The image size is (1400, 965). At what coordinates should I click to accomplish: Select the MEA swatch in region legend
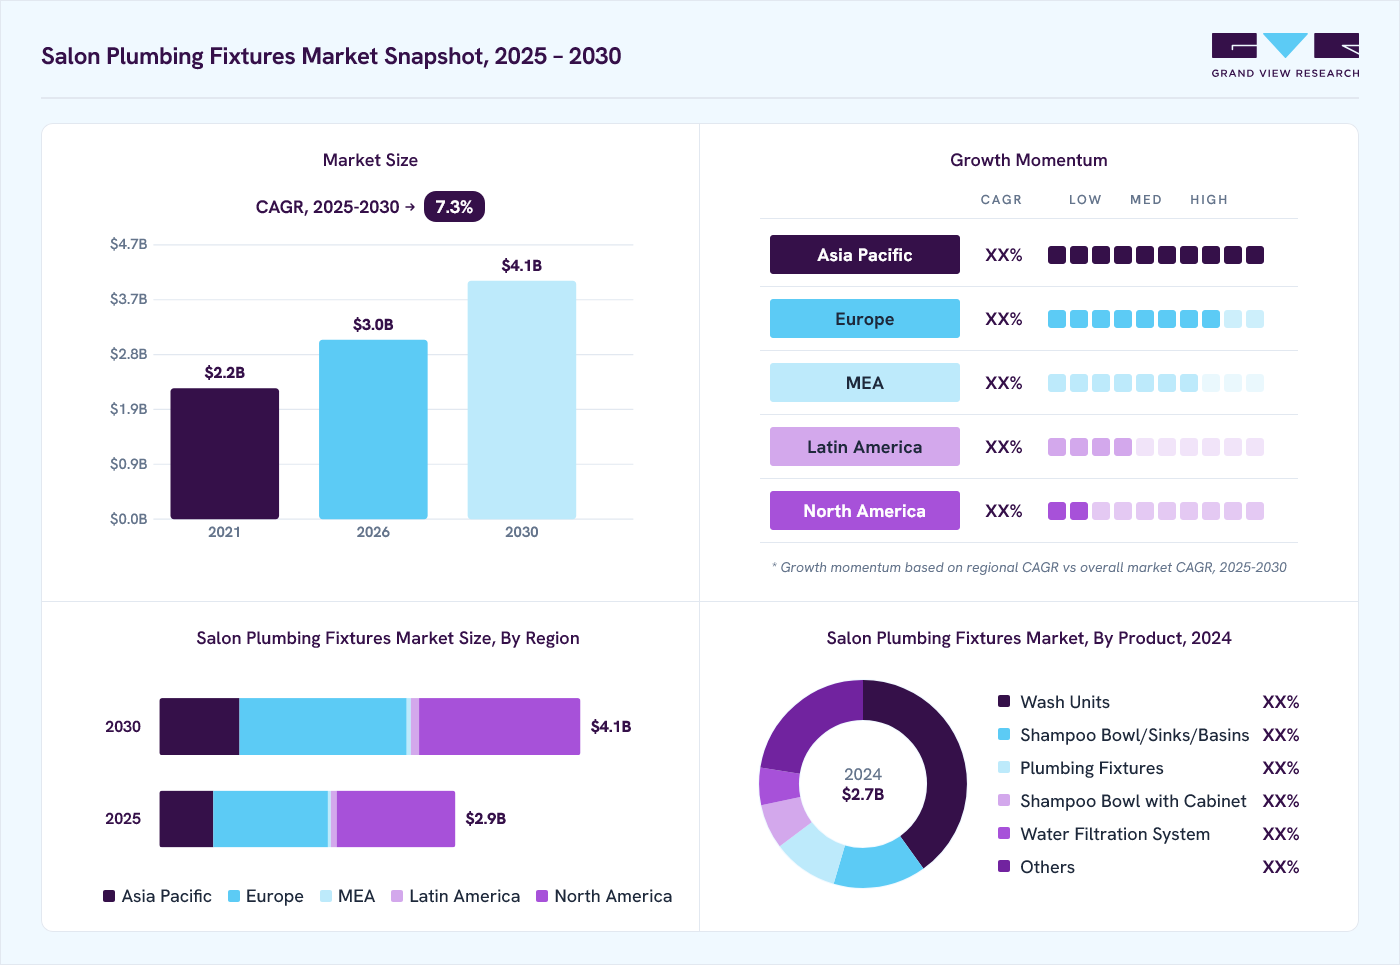326,896
